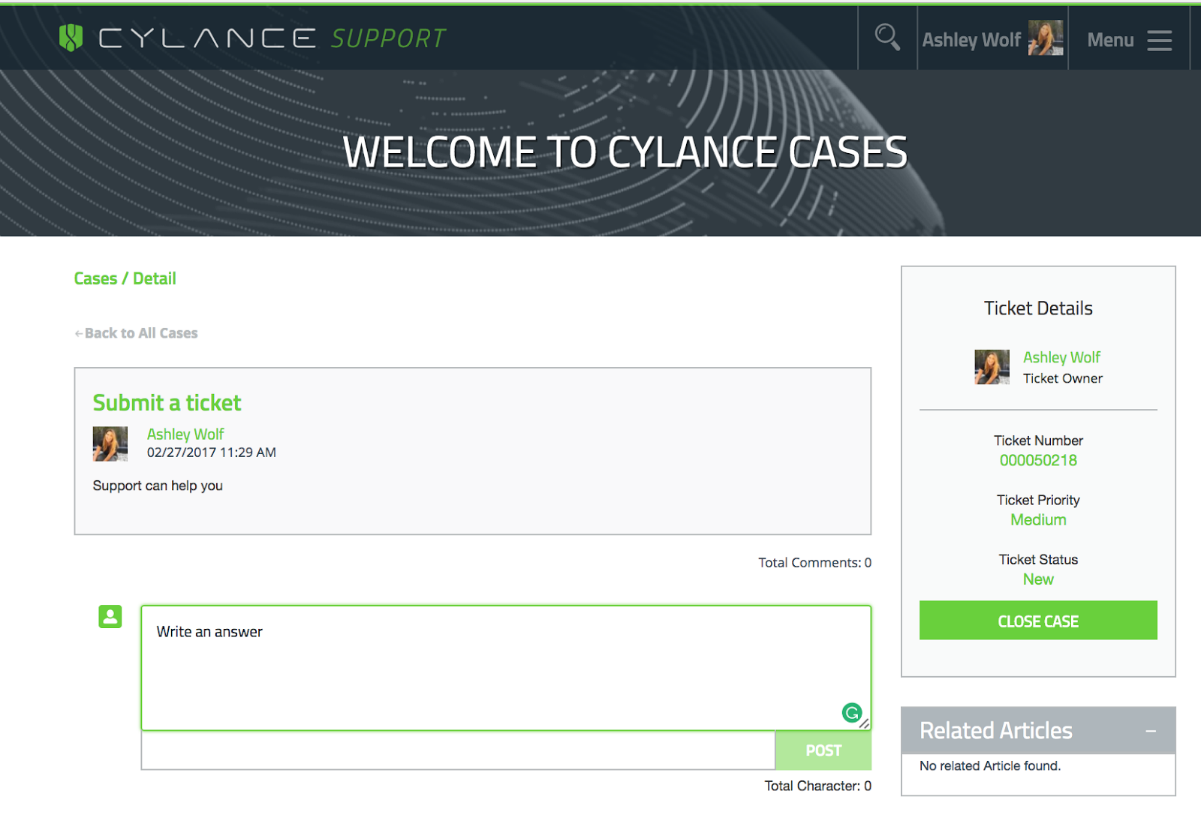Go back to All Cases
The height and width of the screenshot is (824, 1201).
[136, 333]
